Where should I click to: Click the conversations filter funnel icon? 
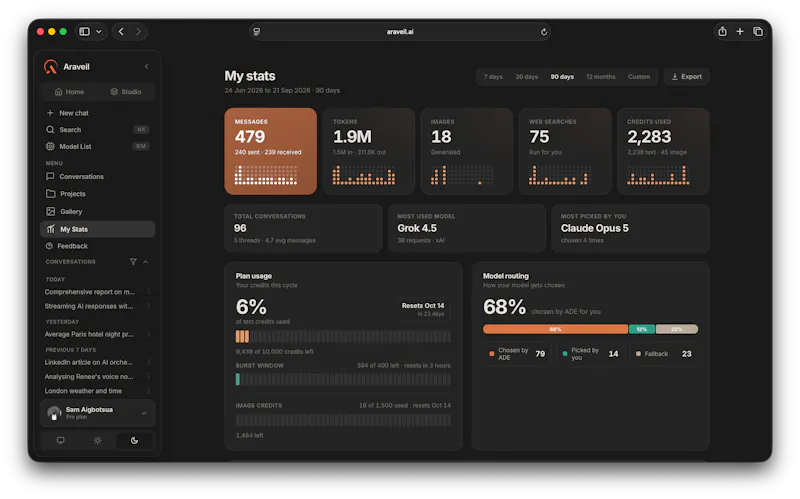[x=133, y=262]
